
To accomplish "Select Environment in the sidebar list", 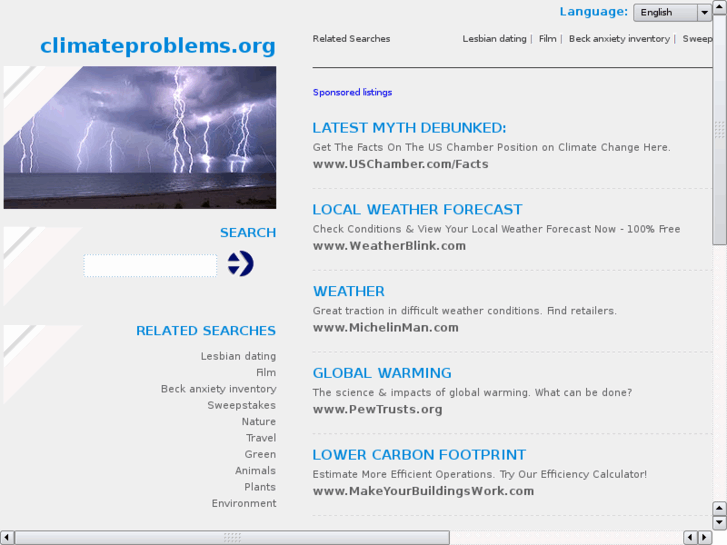I will click(x=244, y=503).
